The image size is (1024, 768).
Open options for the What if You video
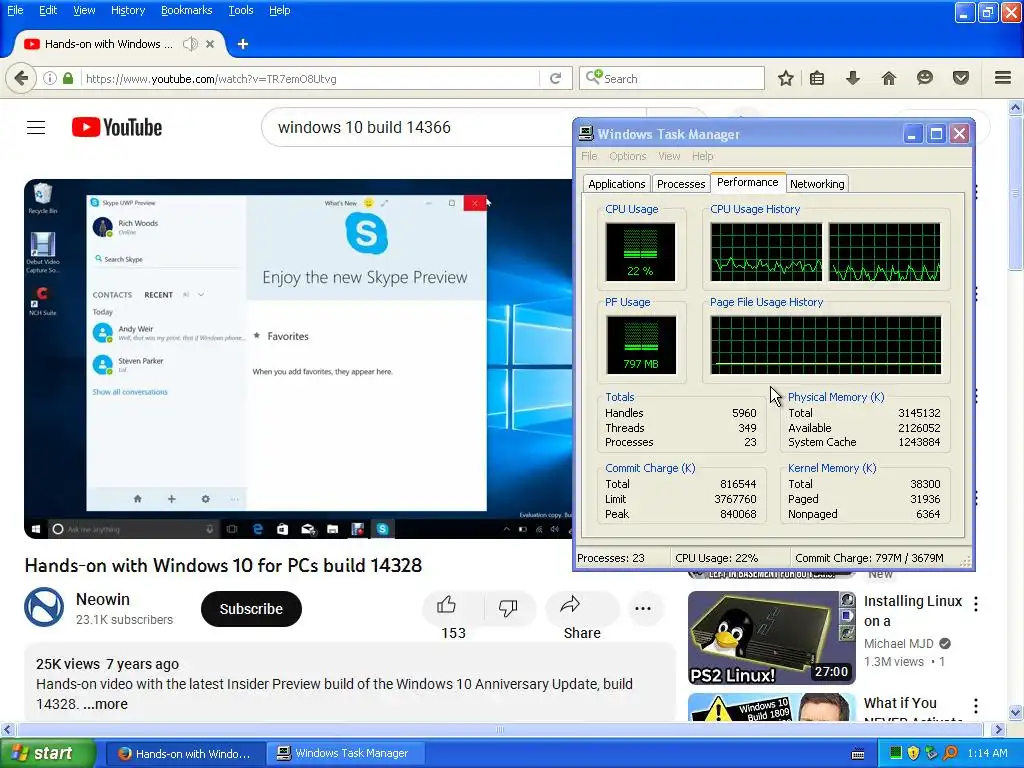coord(976,705)
